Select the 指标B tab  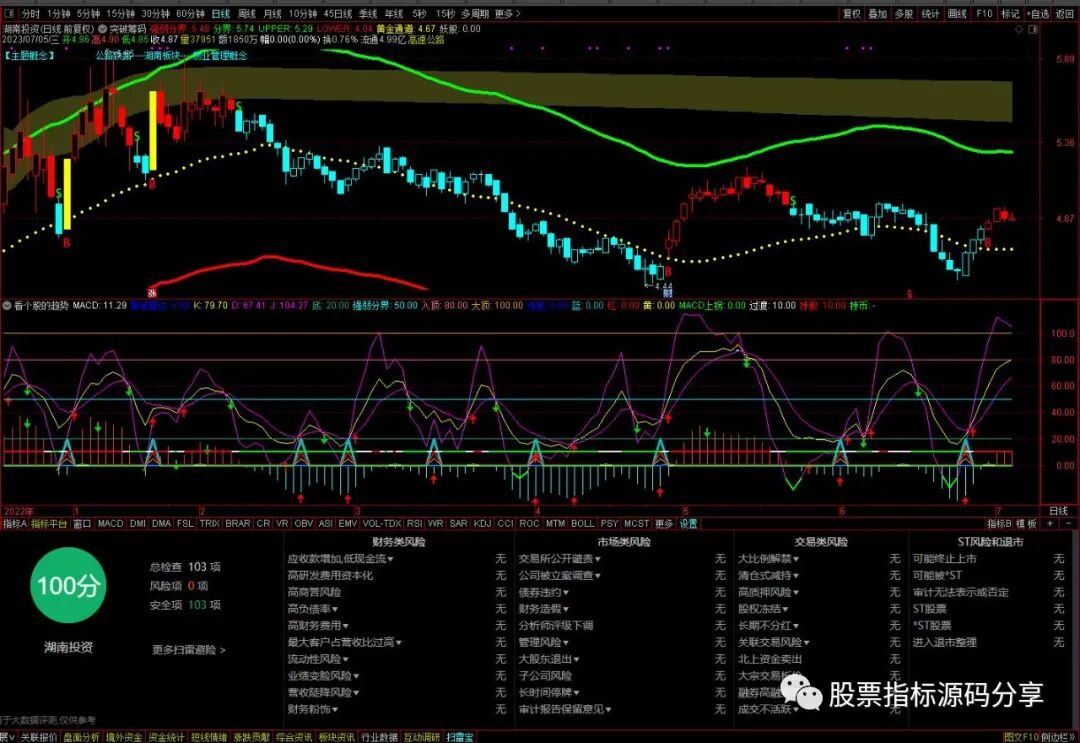(999, 524)
